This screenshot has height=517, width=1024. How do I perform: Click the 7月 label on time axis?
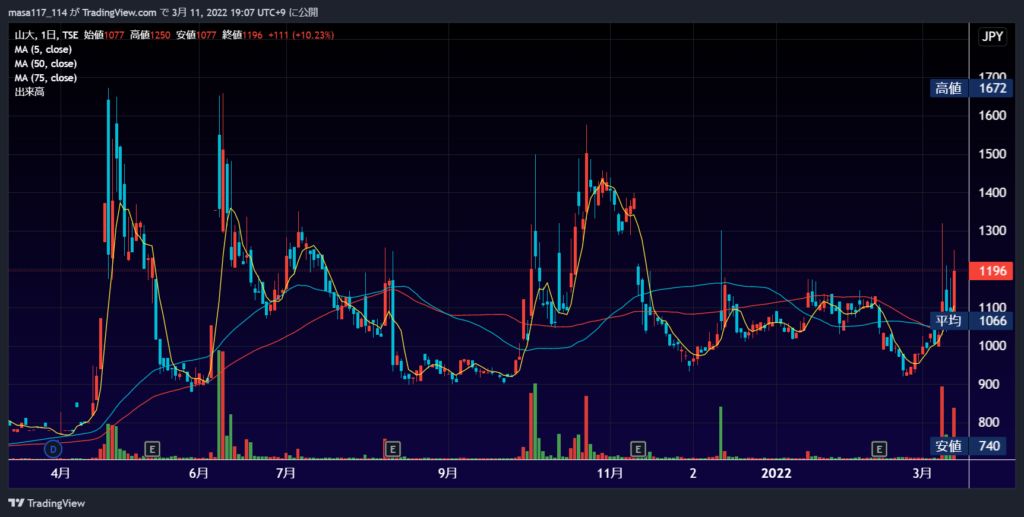pos(285,473)
